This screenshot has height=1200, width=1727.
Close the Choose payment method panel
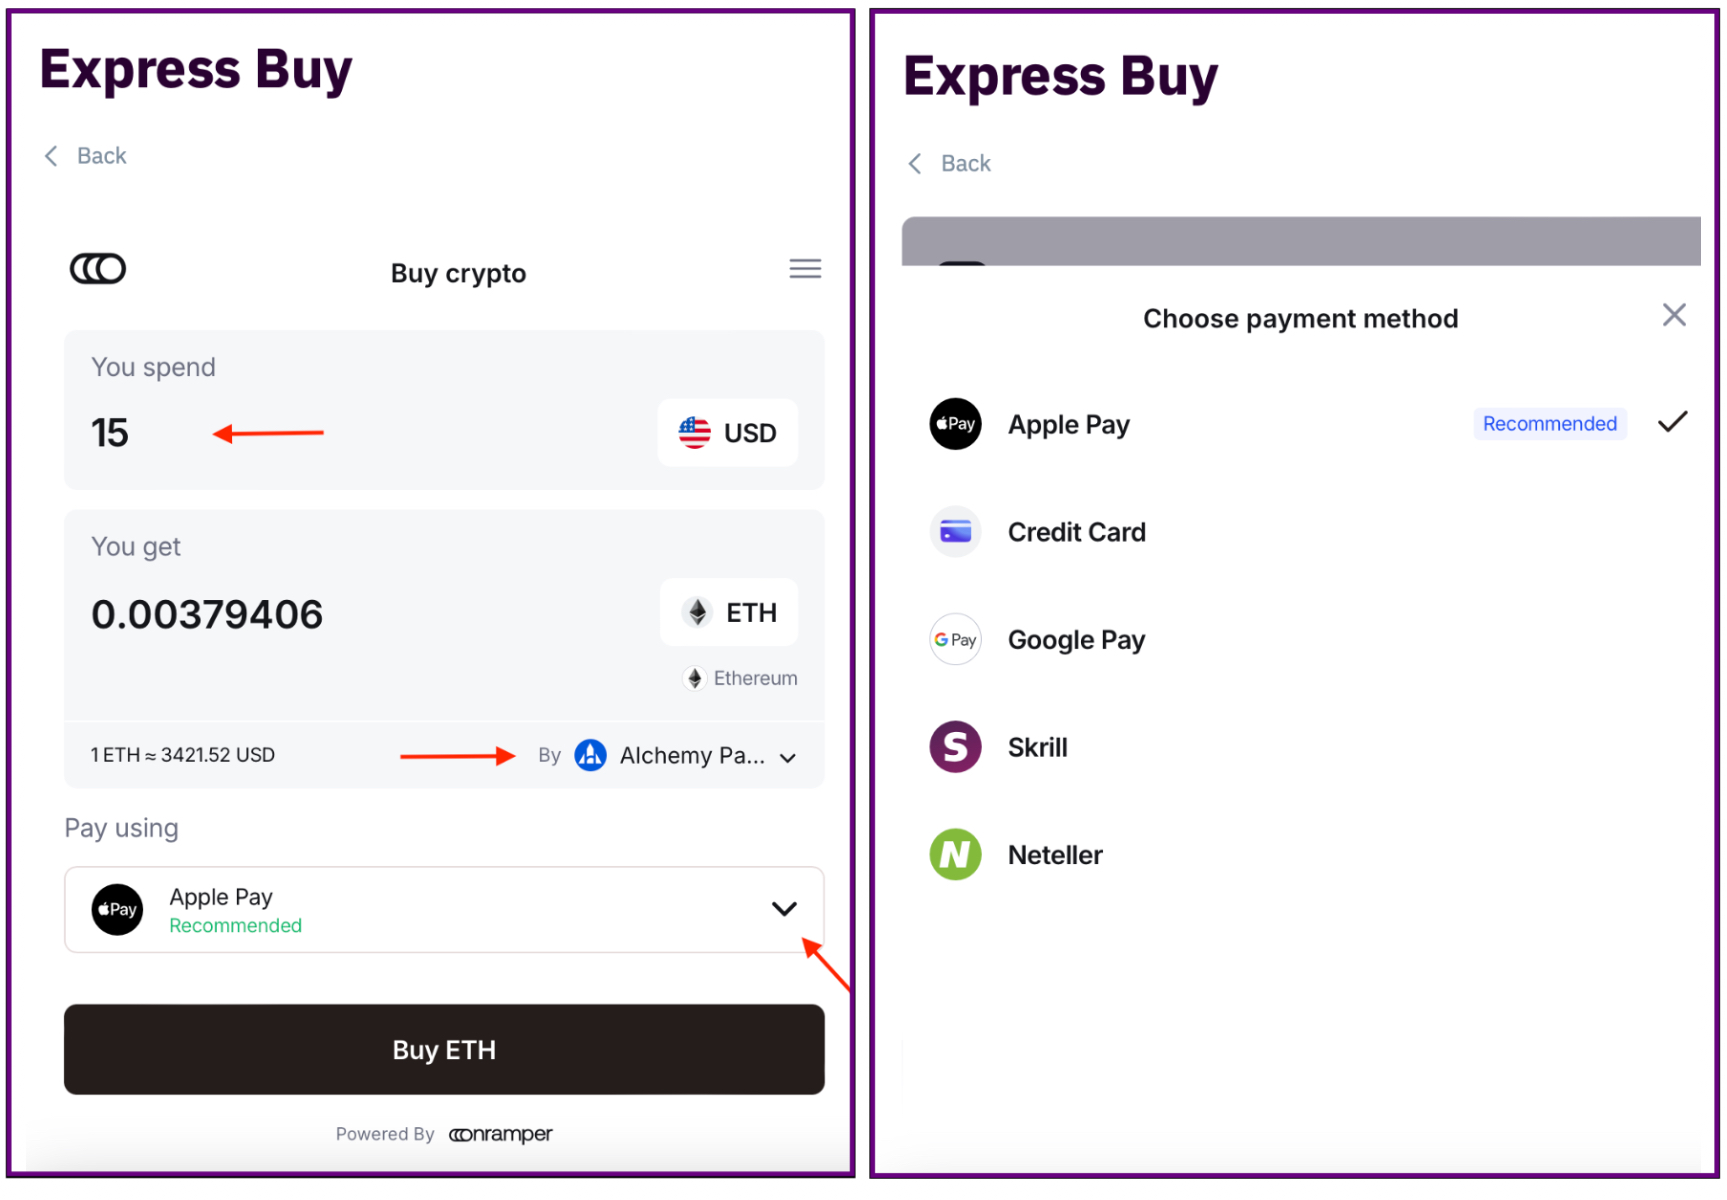pos(1674,316)
